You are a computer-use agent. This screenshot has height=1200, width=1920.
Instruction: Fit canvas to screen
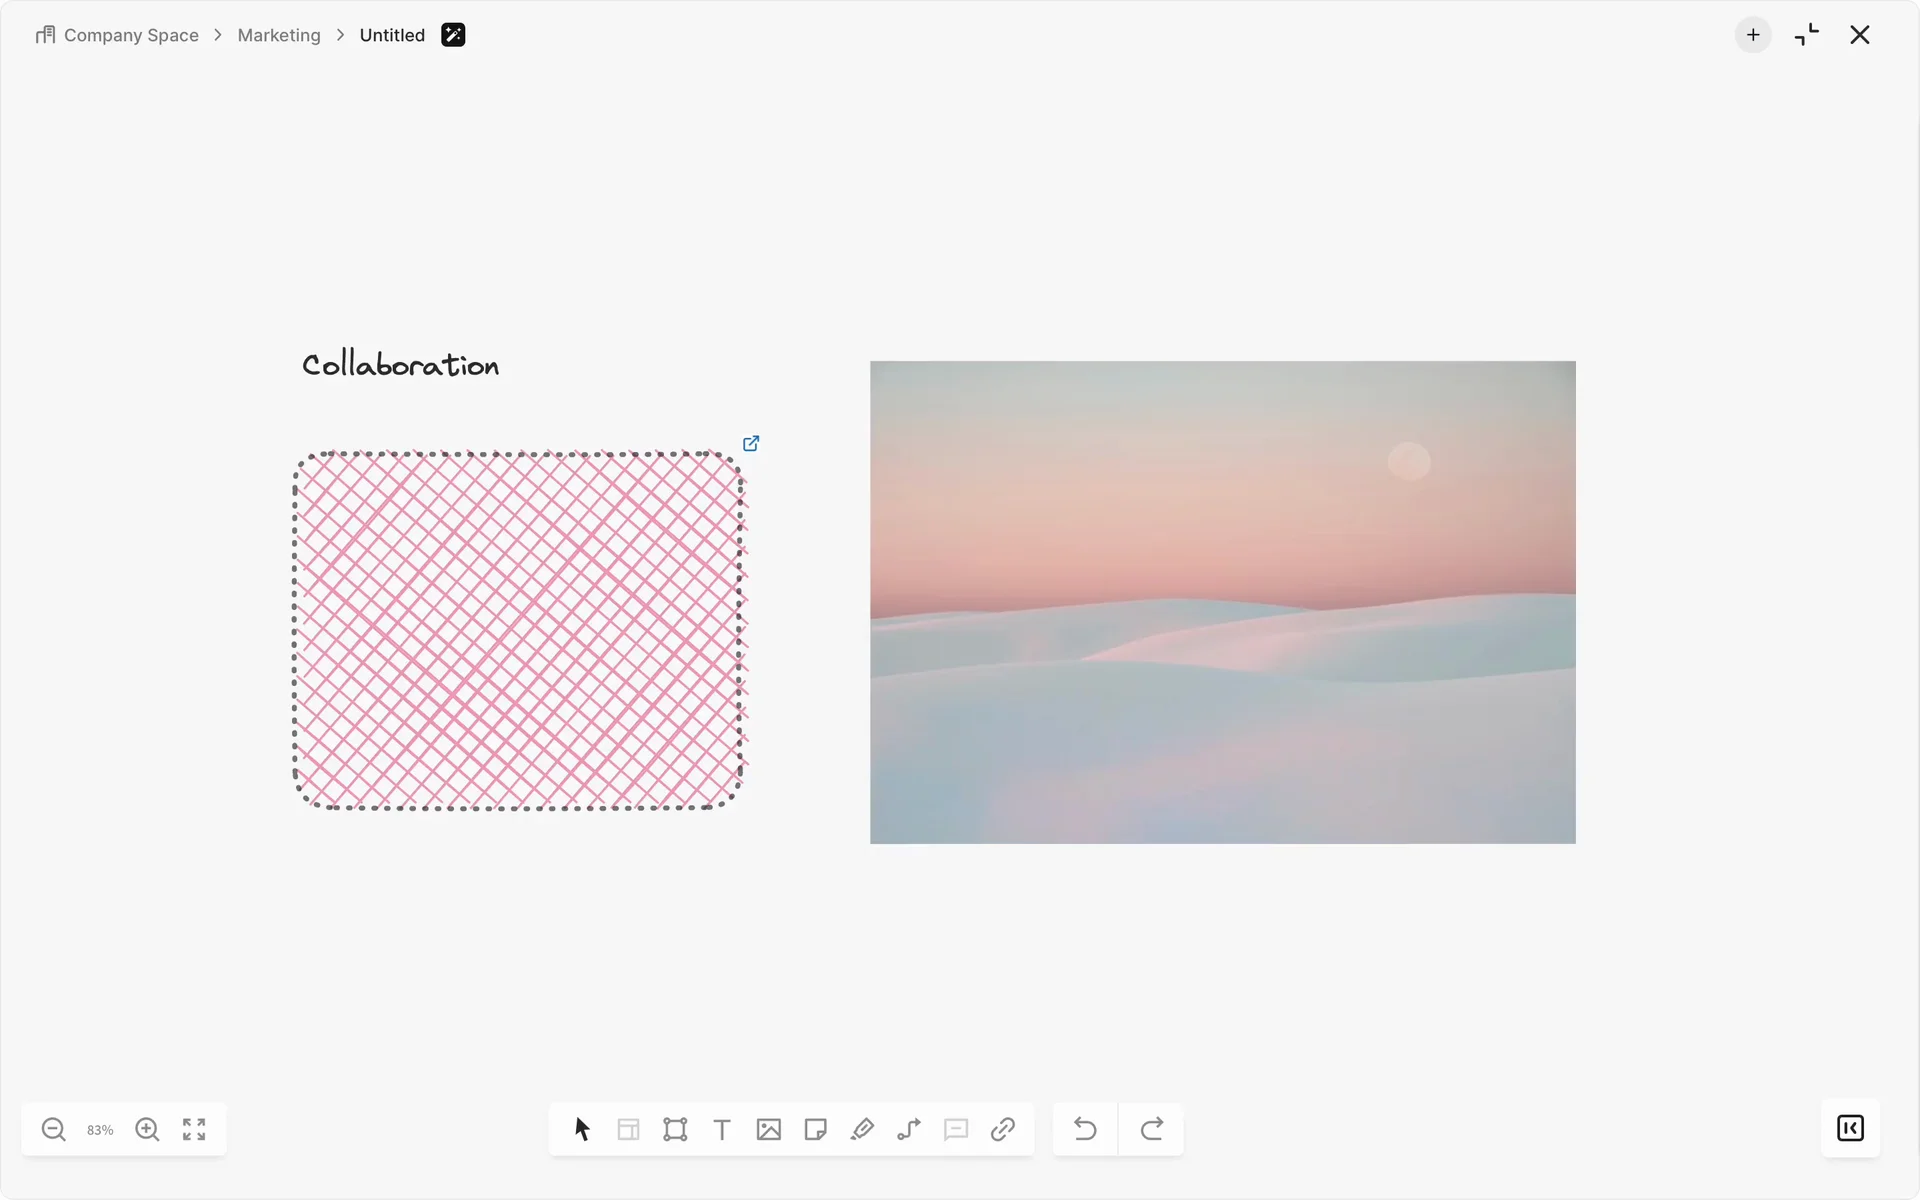pos(194,1129)
